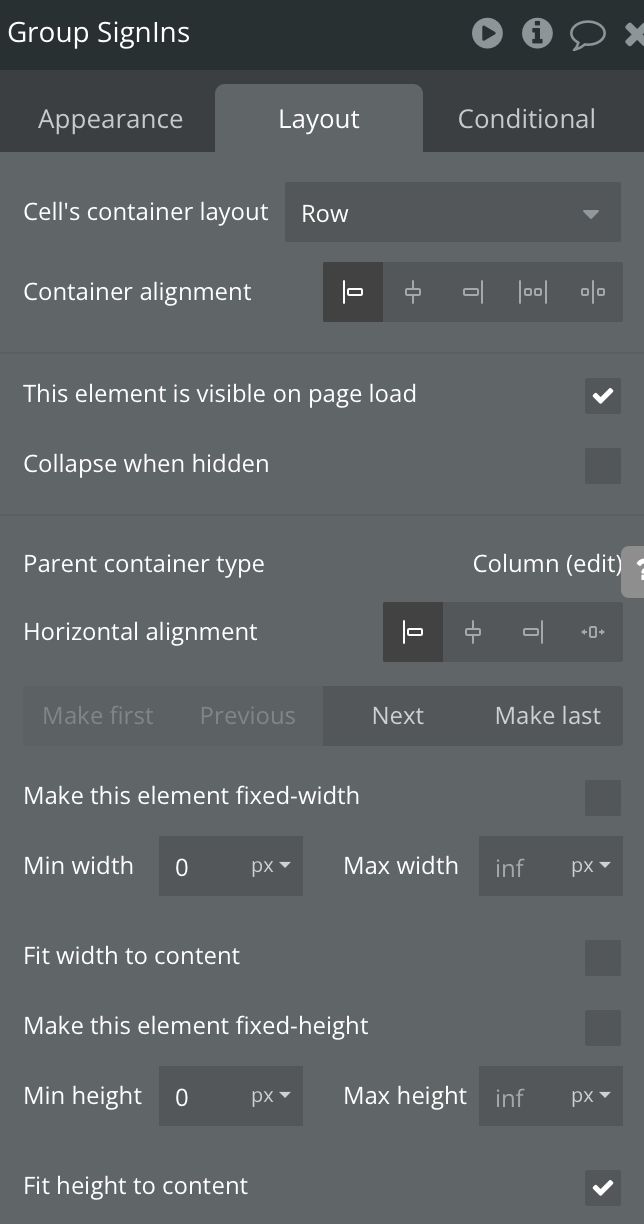Set container alignment to right

pos(473,292)
